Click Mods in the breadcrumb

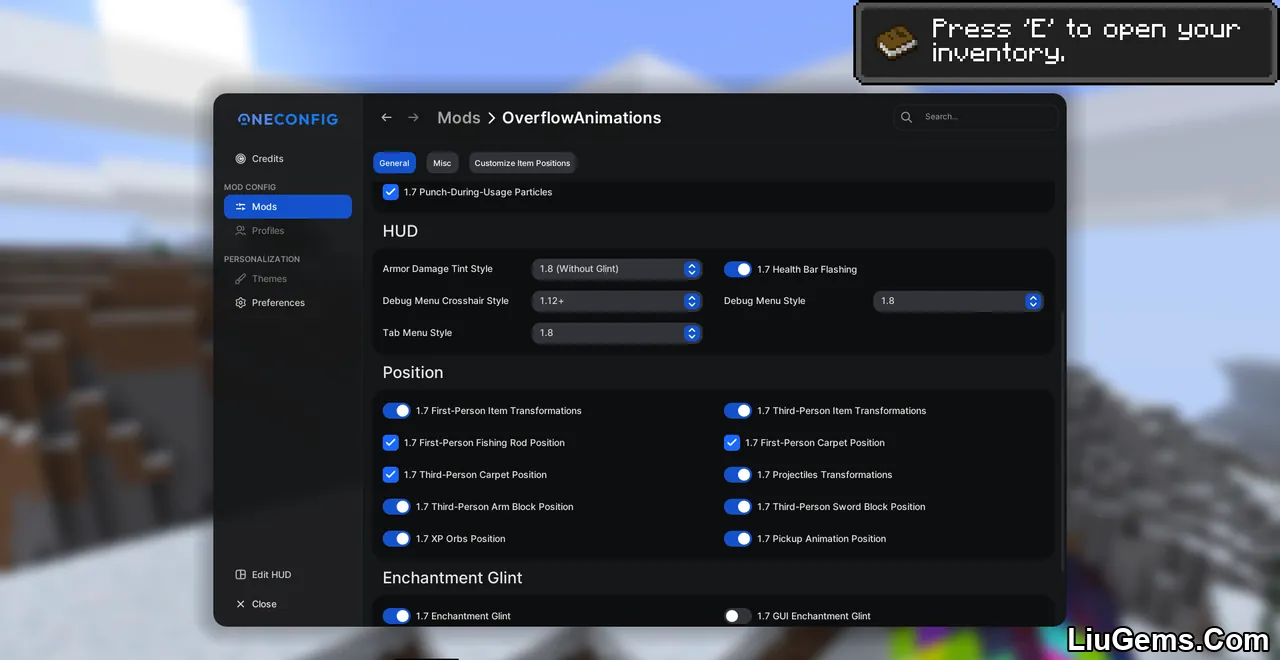click(x=459, y=118)
